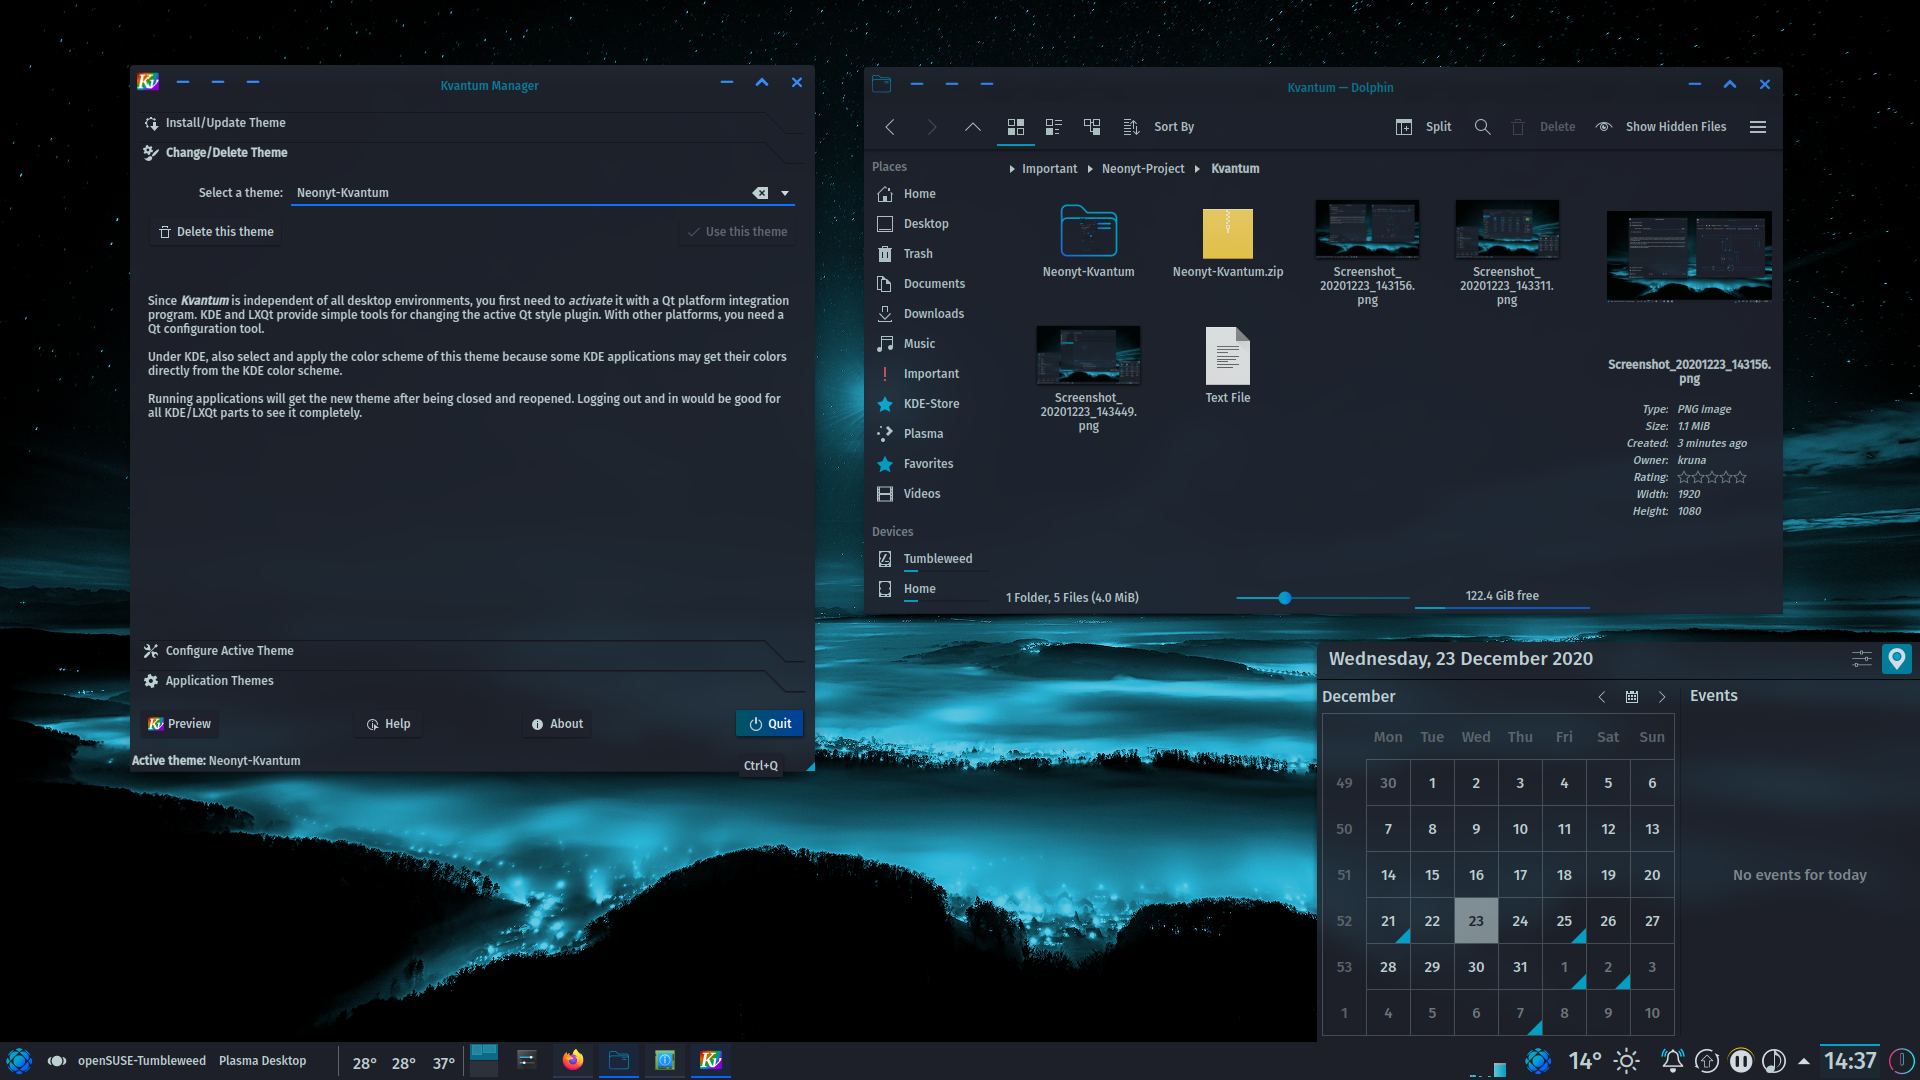Screen dimensions: 1920x1080
Task: Switch to Dolphin from the taskbar
Action: pos(619,1061)
